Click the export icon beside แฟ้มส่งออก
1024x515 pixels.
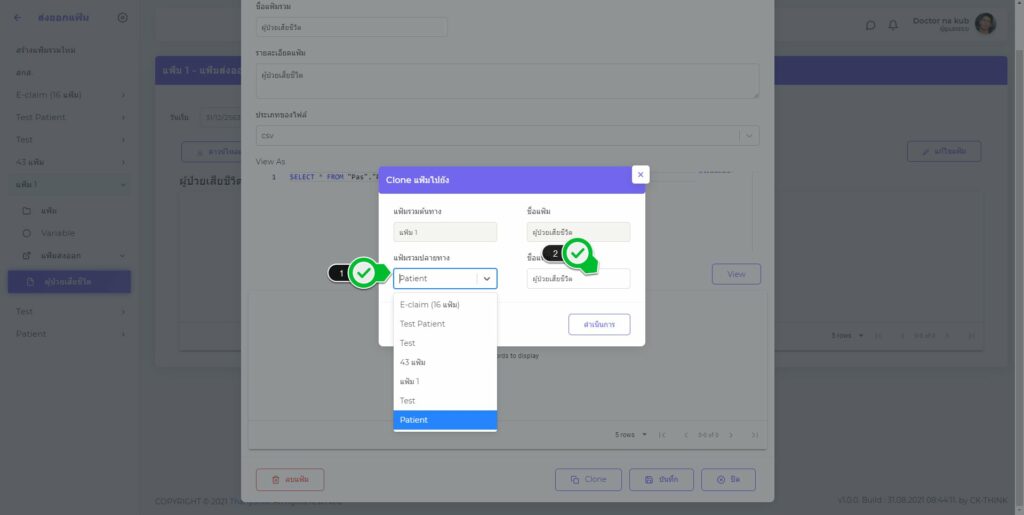(x=27, y=256)
